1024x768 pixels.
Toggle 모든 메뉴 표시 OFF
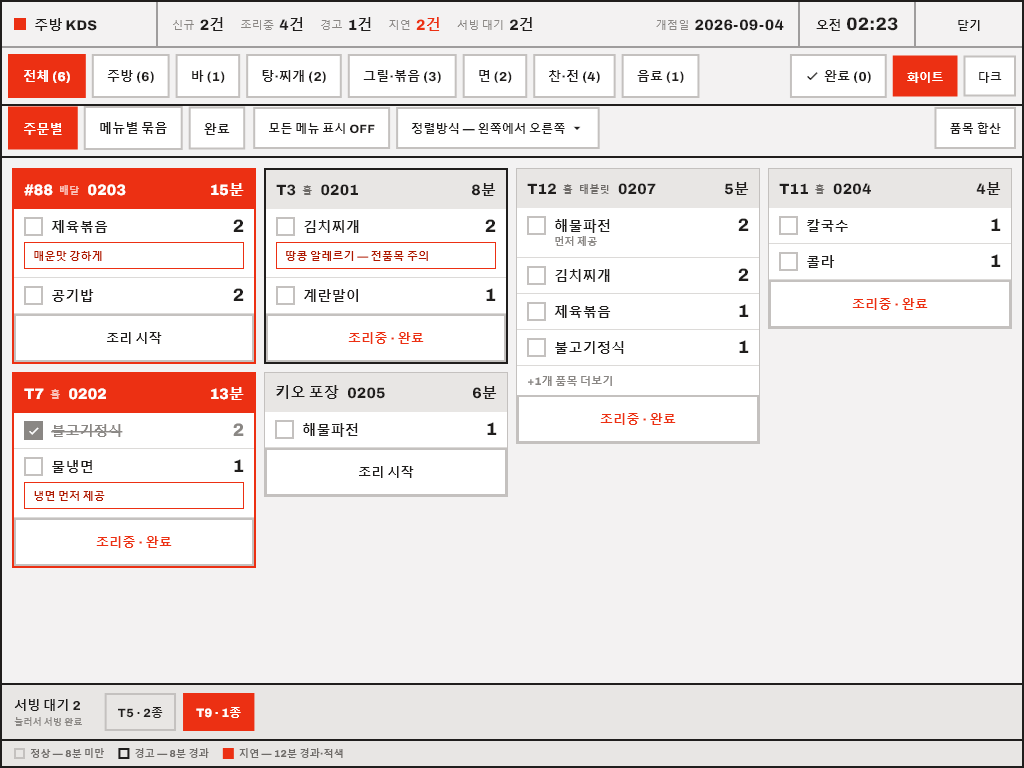pos(321,129)
